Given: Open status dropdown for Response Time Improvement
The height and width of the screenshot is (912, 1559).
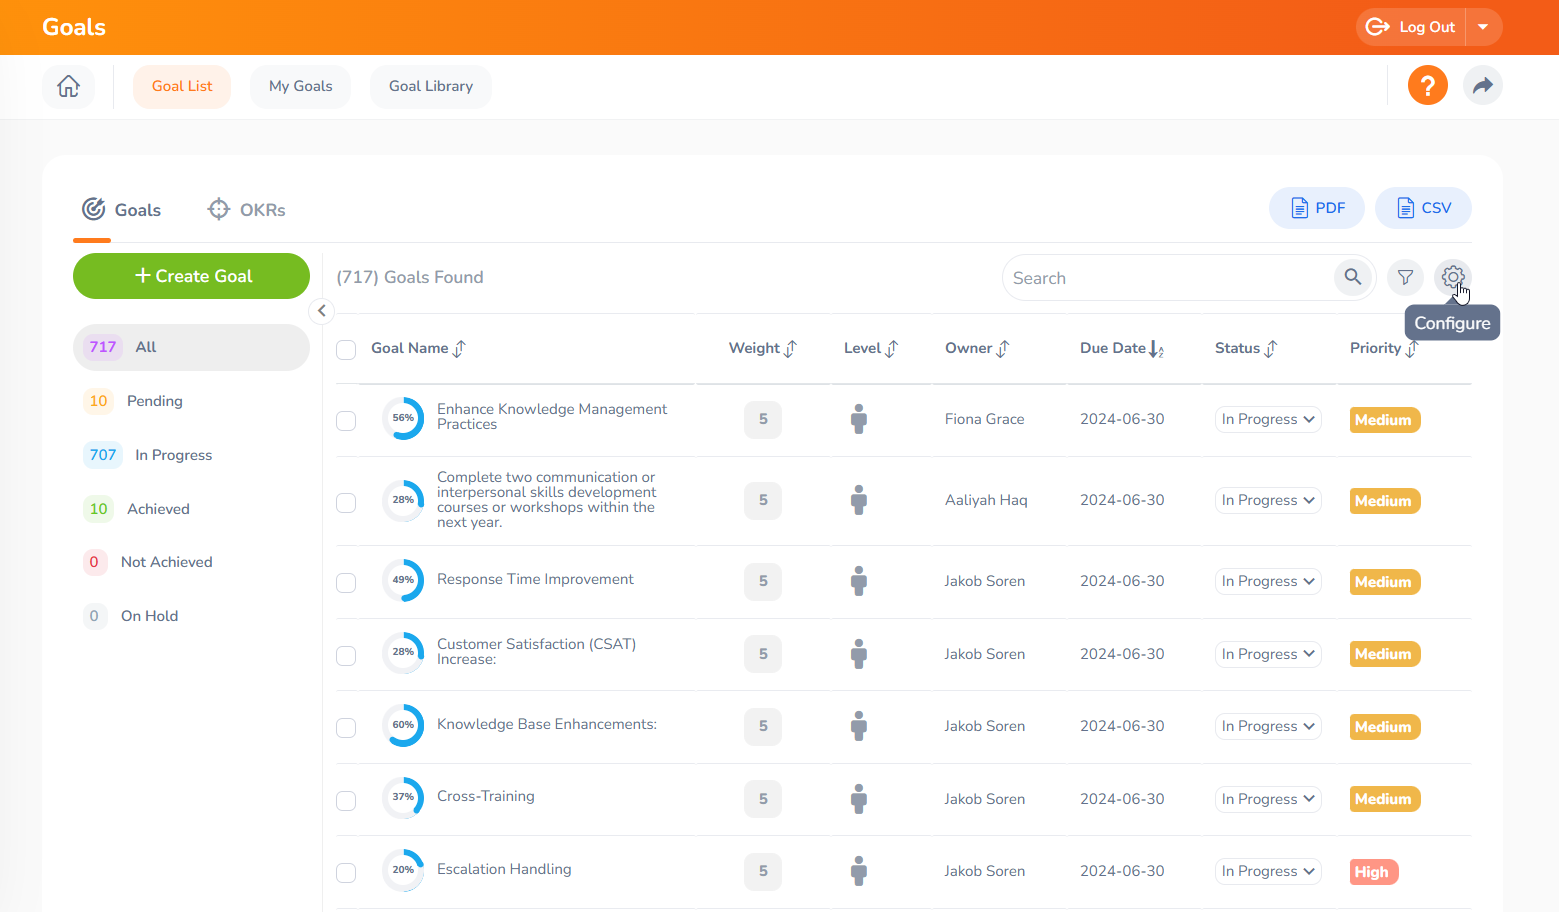Looking at the screenshot, I should tap(1268, 581).
